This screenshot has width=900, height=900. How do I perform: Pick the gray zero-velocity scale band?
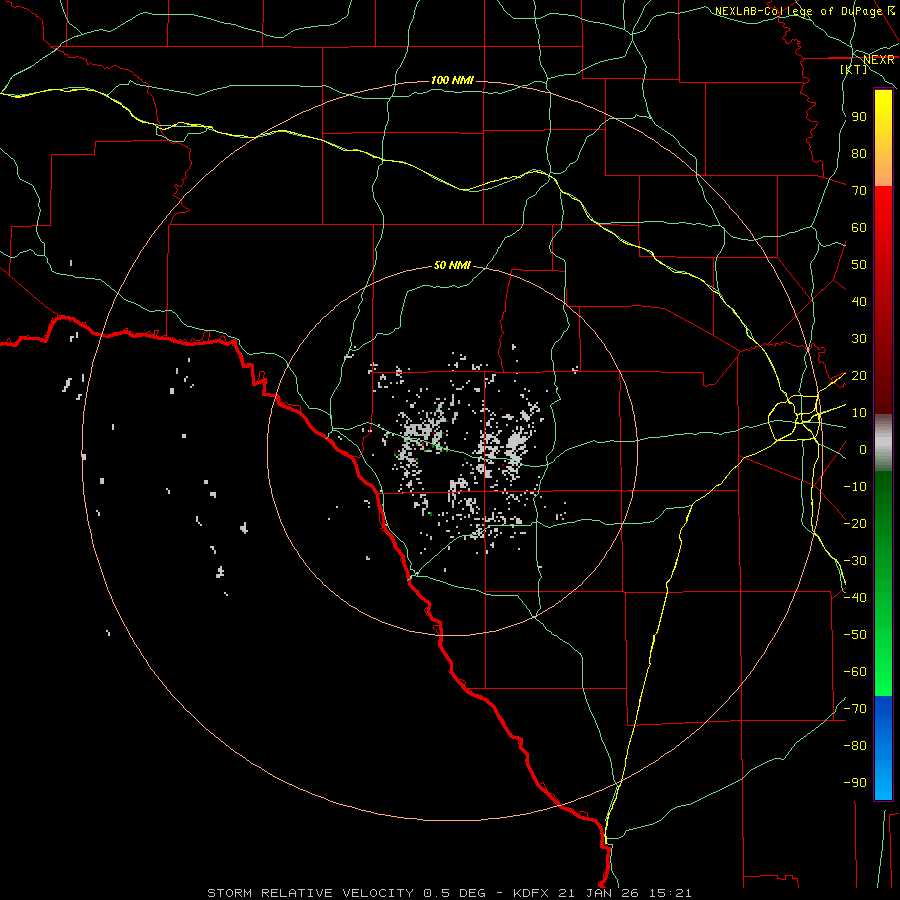883,443
